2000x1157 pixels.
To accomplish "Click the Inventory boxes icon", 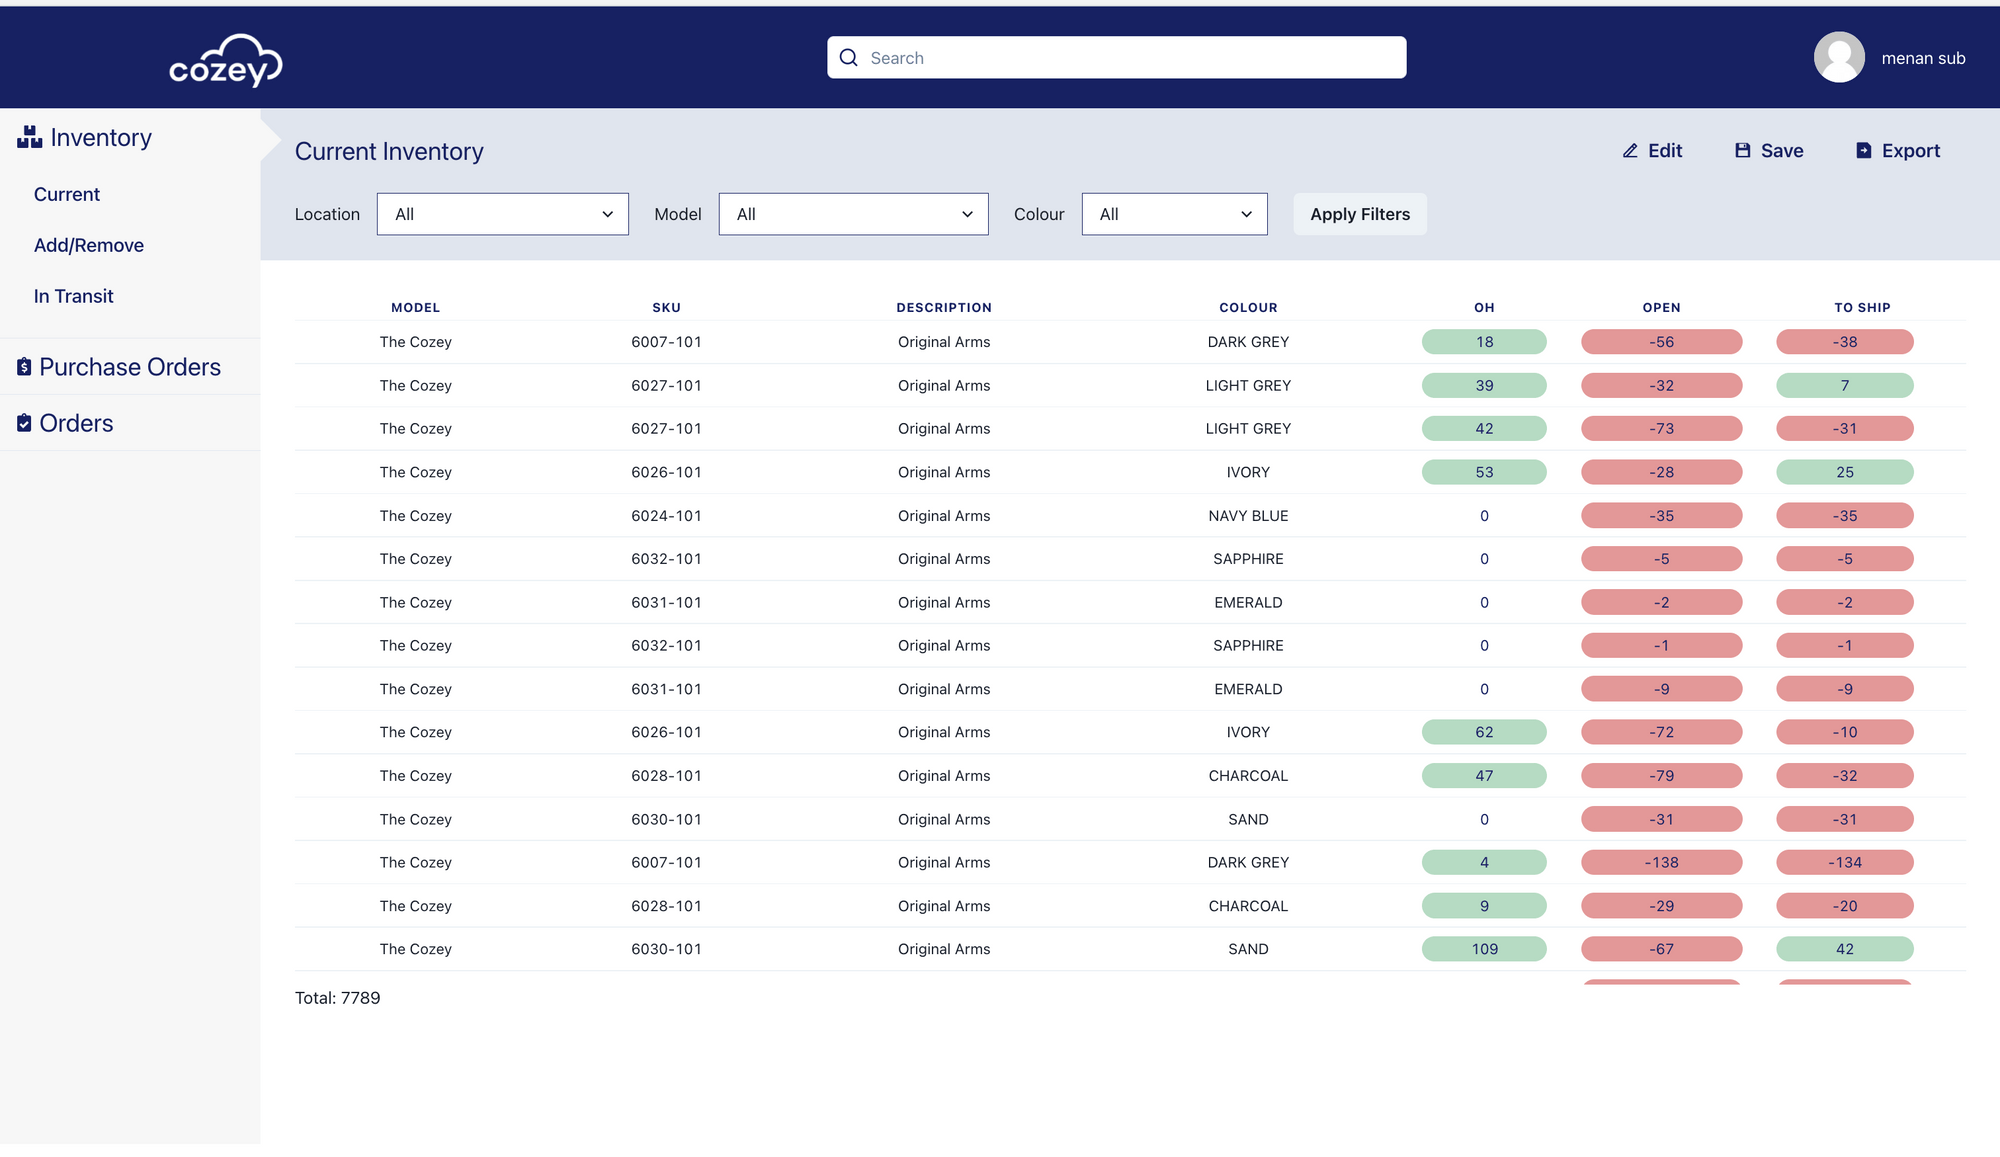I will (29, 137).
